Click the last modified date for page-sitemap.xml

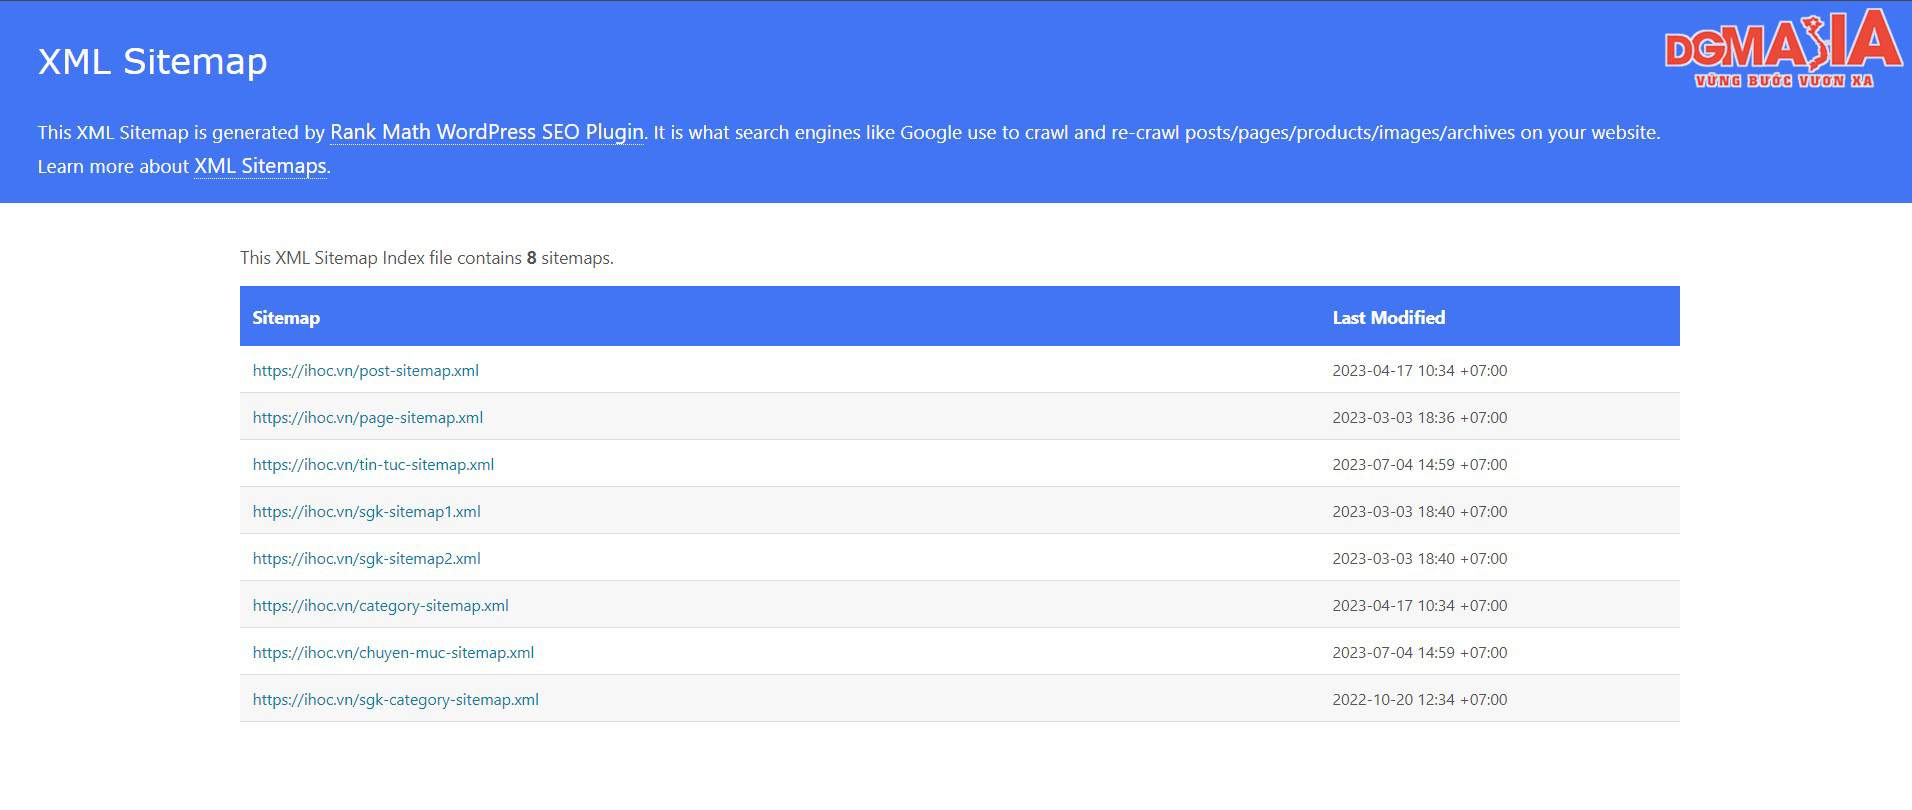point(1420,417)
